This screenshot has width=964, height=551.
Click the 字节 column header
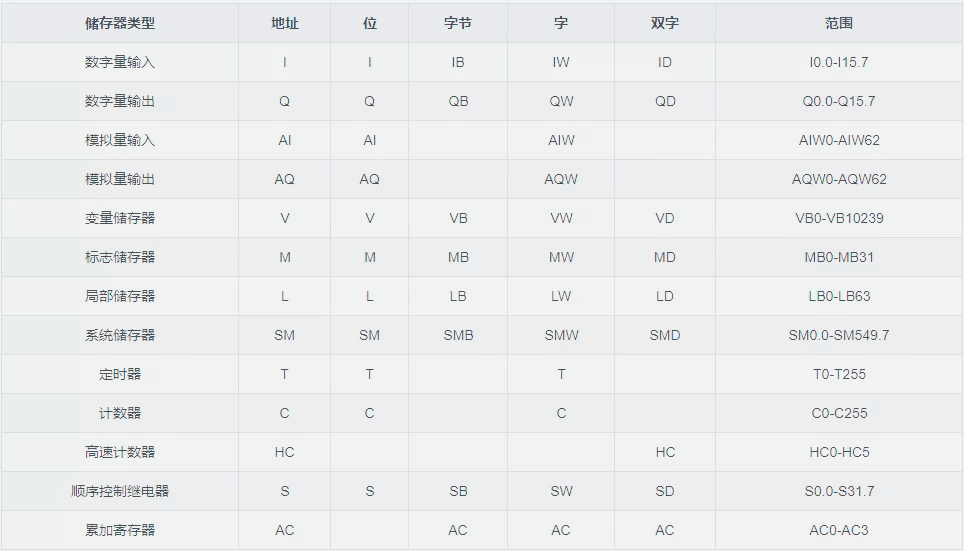[458, 23]
